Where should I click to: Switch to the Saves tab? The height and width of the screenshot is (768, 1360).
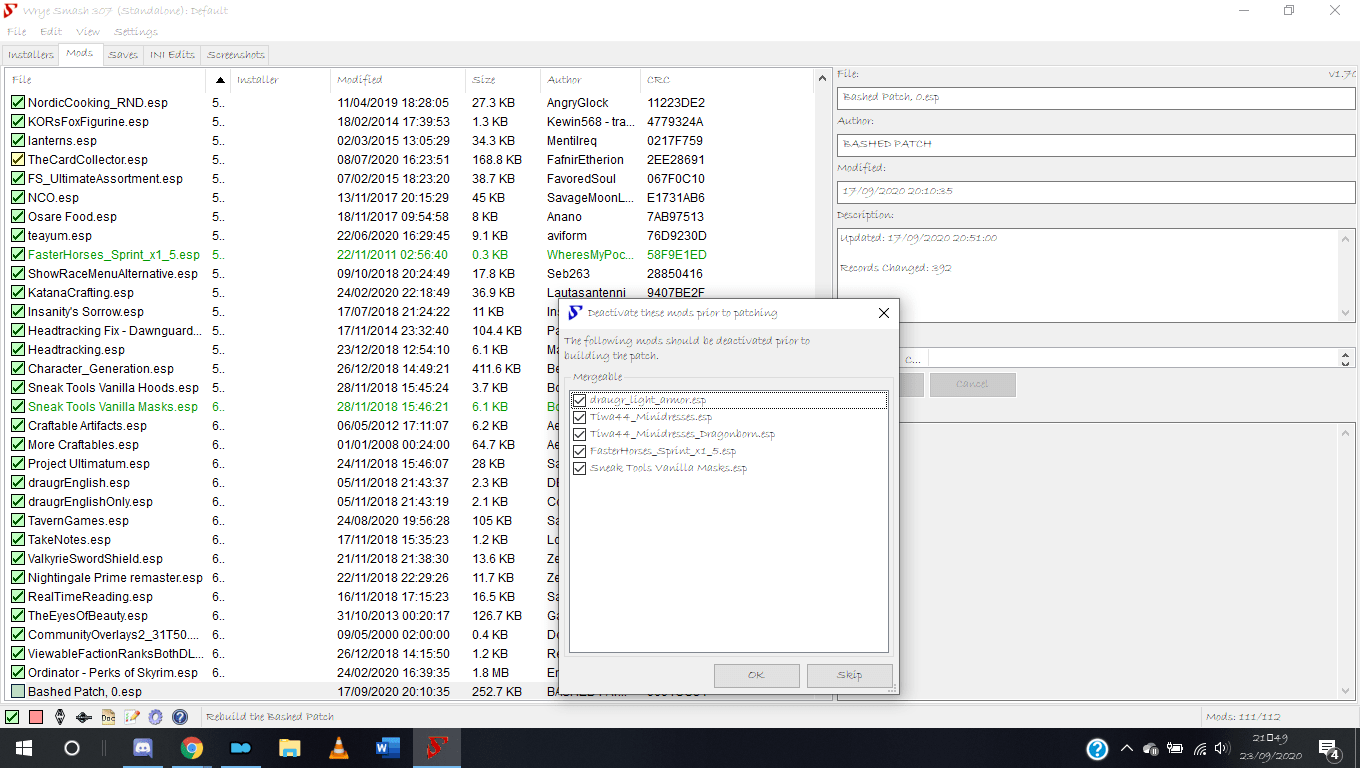point(123,54)
